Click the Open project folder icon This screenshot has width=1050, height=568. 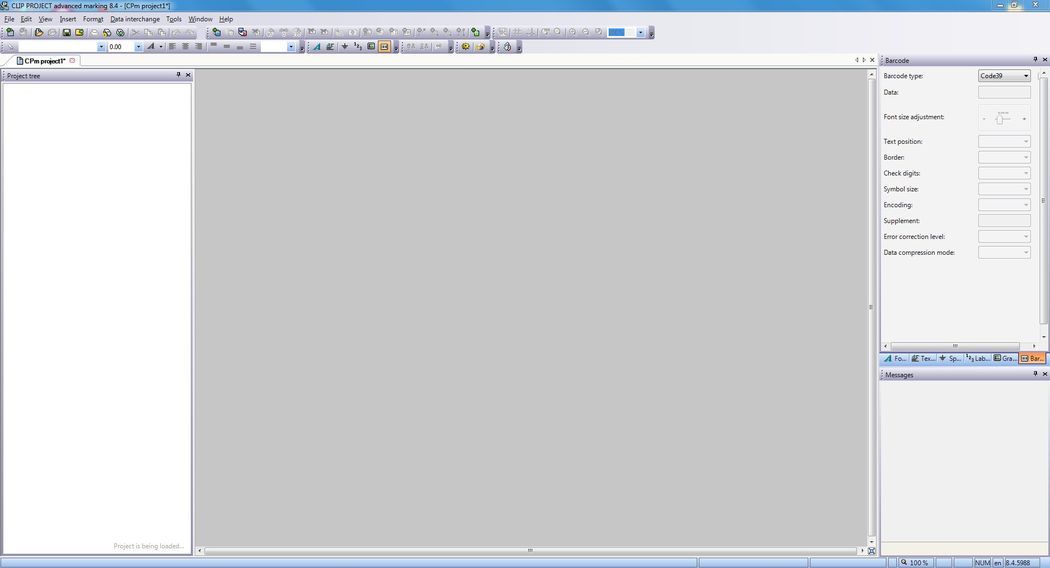39,32
